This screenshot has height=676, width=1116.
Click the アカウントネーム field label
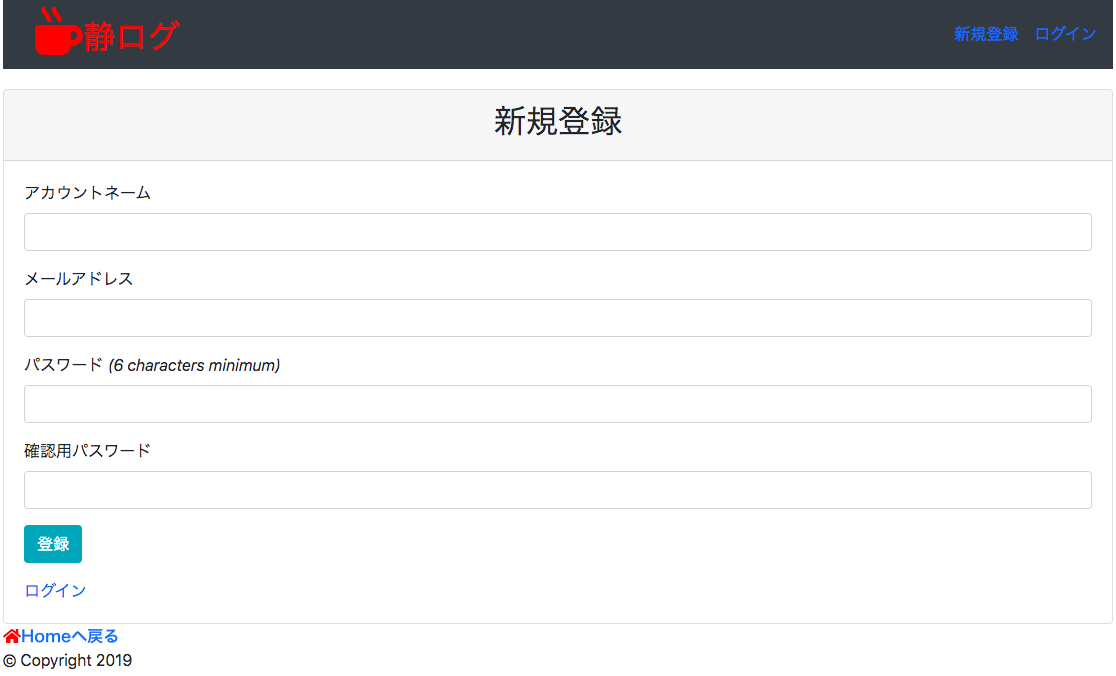tap(87, 193)
